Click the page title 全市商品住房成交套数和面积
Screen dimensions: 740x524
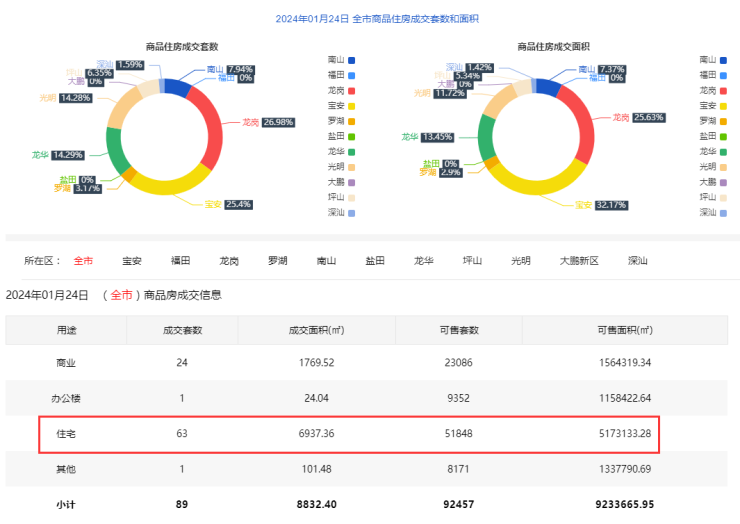pos(369,18)
